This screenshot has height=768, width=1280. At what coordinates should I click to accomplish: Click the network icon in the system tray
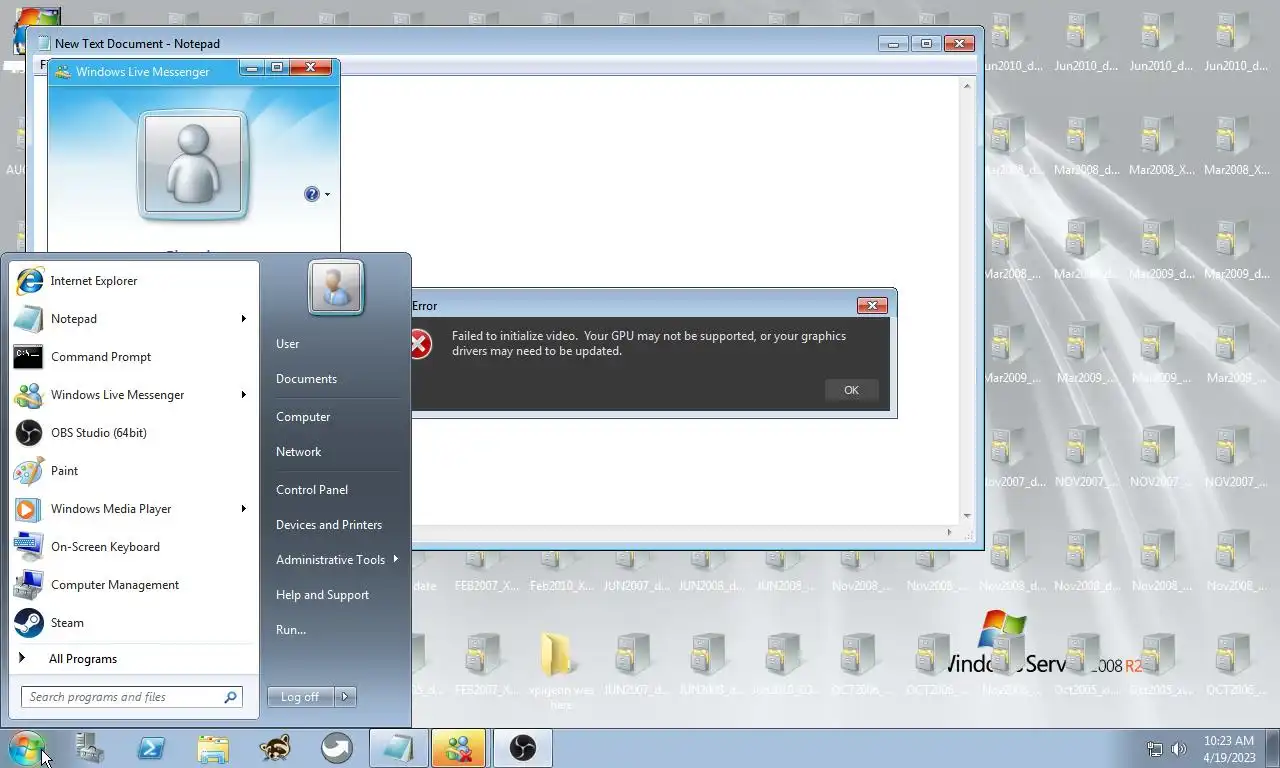pyautogui.click(x=1155, y=749)
